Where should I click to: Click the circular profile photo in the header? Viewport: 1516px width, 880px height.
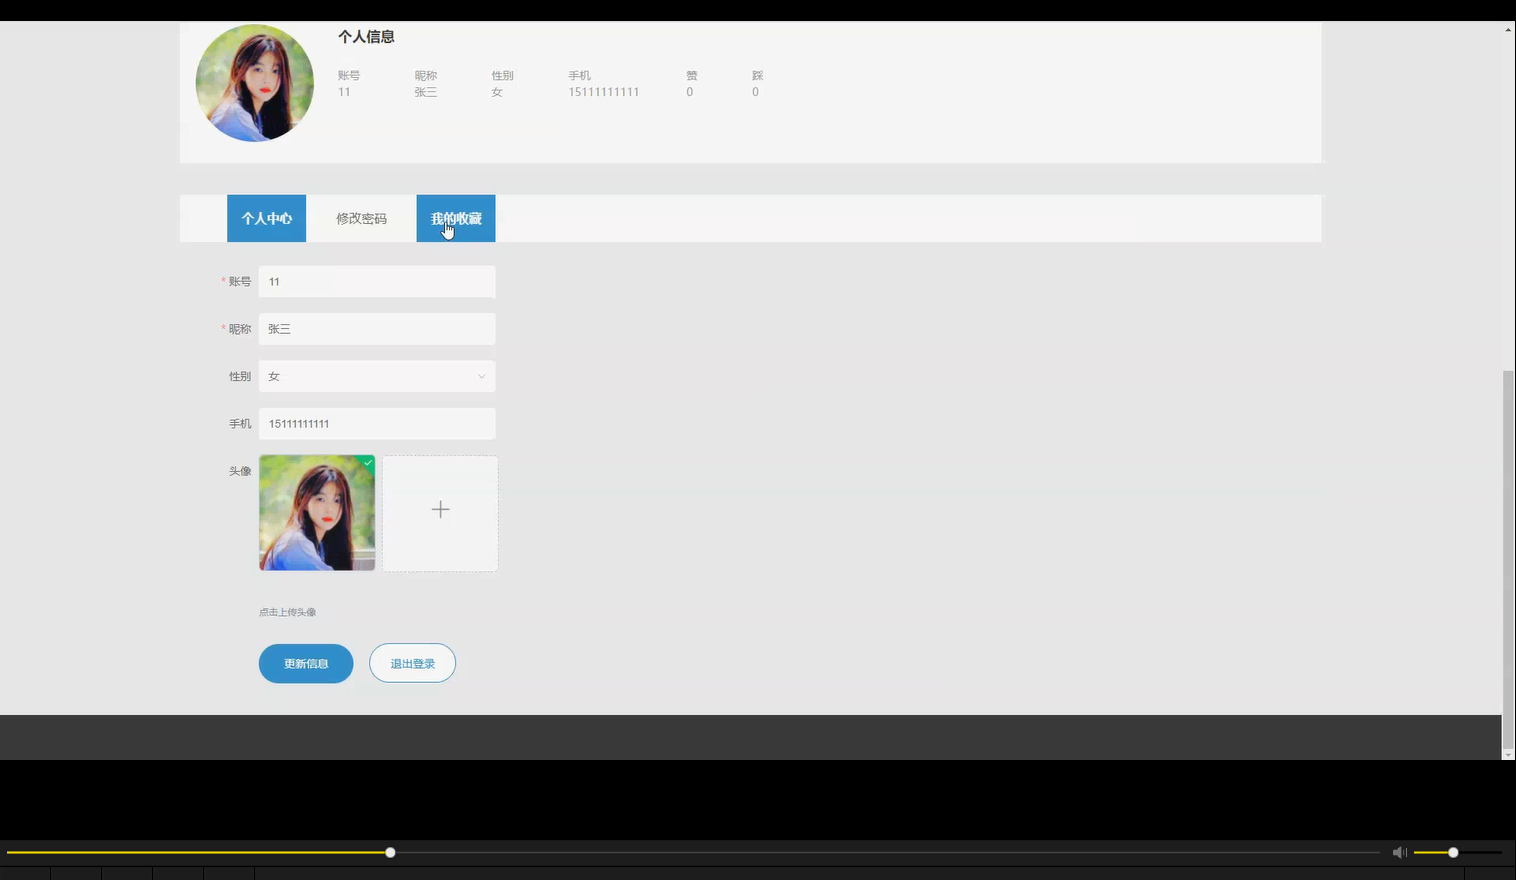[254, 83]
